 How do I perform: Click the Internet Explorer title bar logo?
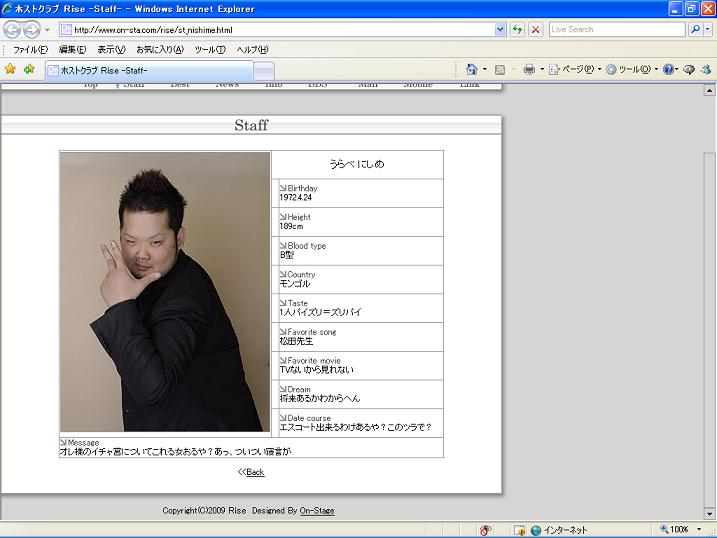tap(7, 9)
